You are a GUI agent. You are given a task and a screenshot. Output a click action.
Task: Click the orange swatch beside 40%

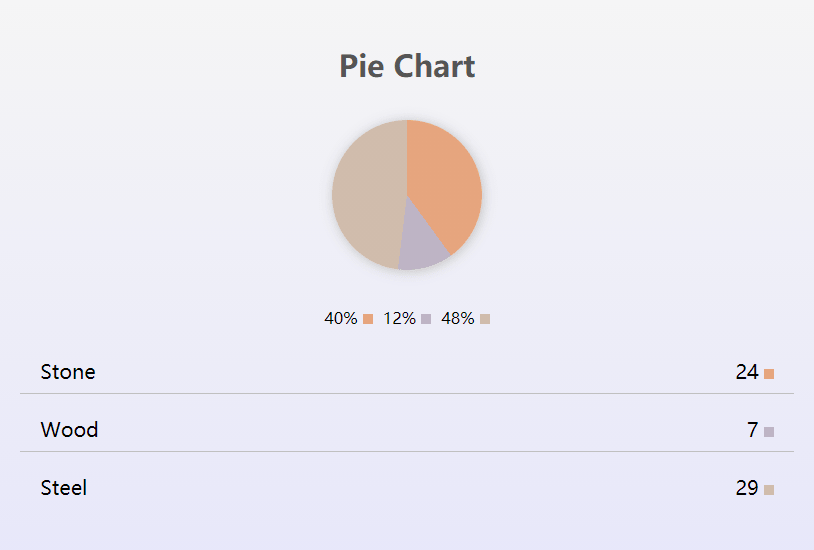[x=368, y=319]
